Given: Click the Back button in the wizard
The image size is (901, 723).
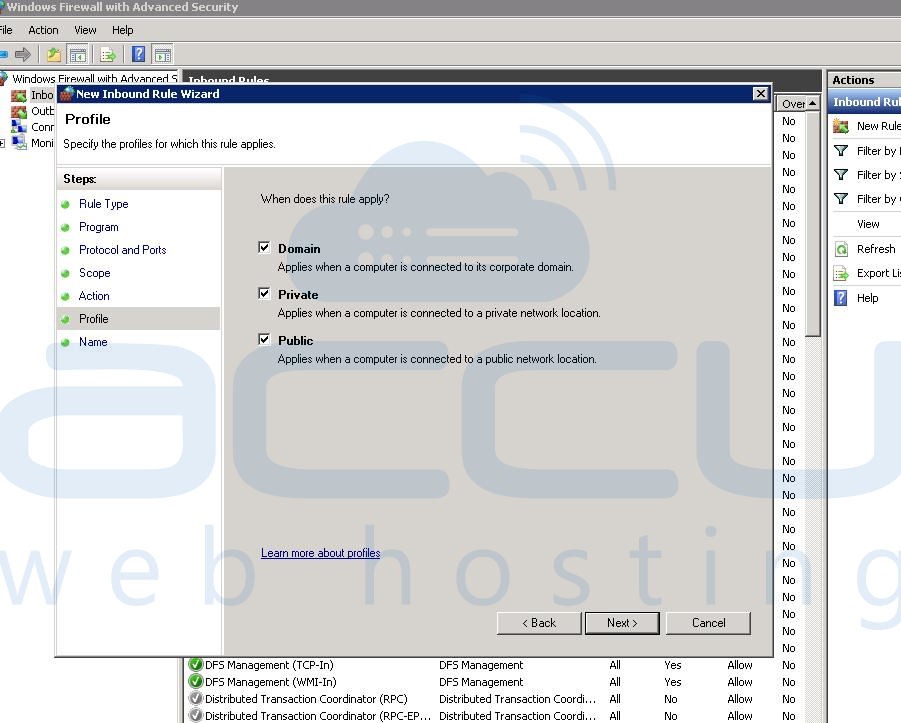Looking at the screenshot, I should pyautogui.click(x=539, y=623).
